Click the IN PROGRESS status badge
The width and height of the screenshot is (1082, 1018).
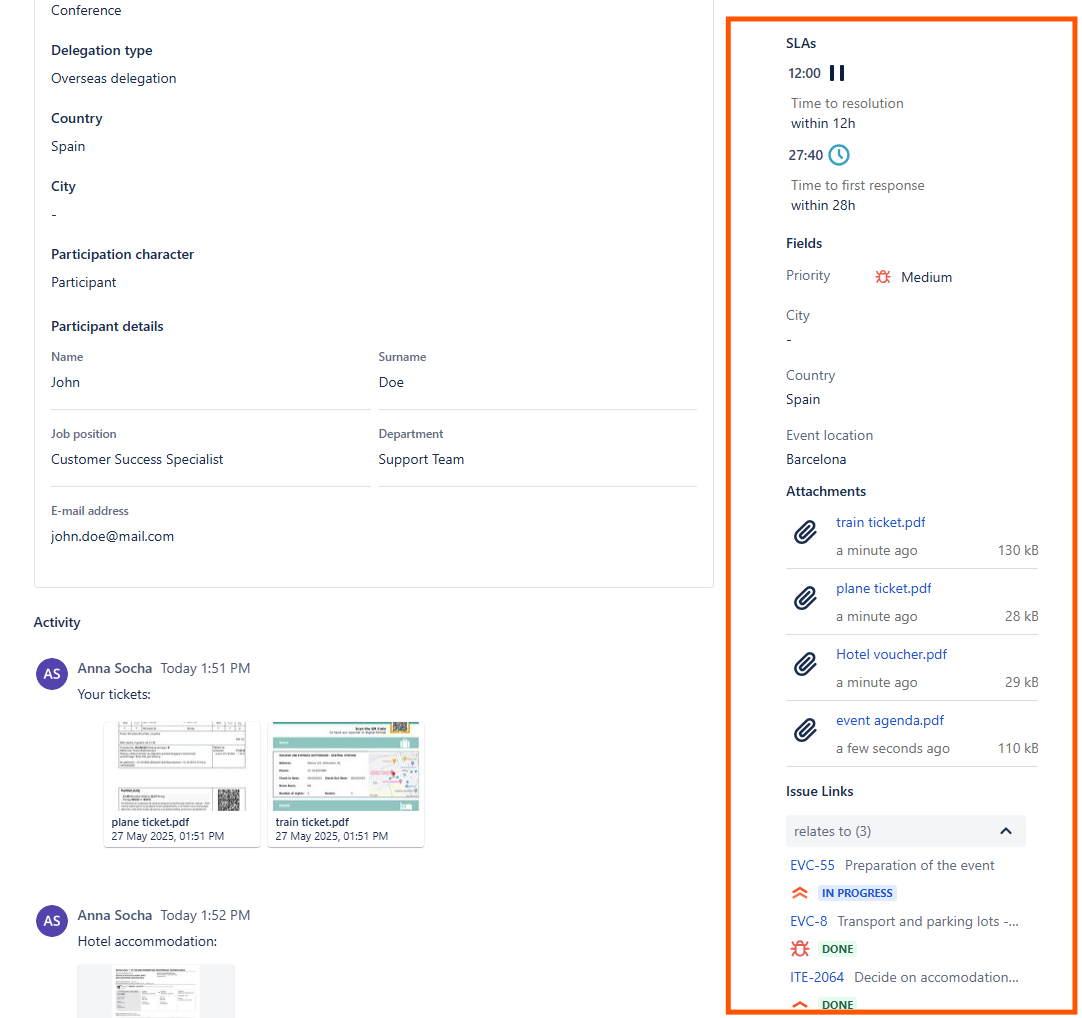tap(856, 892)
